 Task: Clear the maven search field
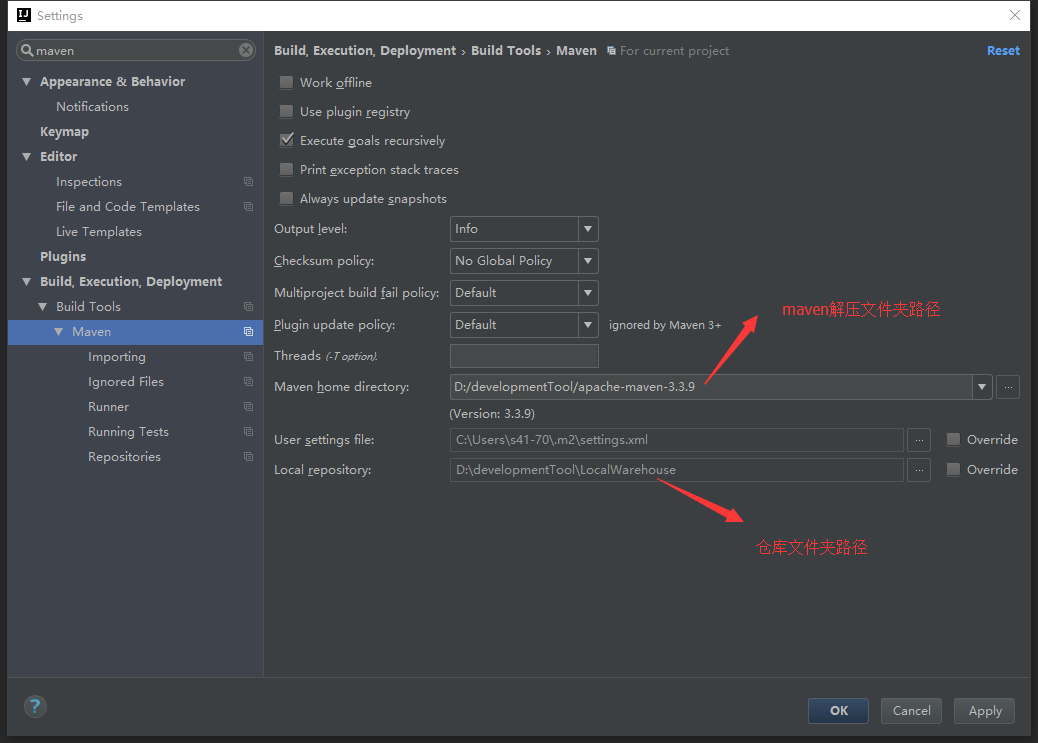(246, 50)
